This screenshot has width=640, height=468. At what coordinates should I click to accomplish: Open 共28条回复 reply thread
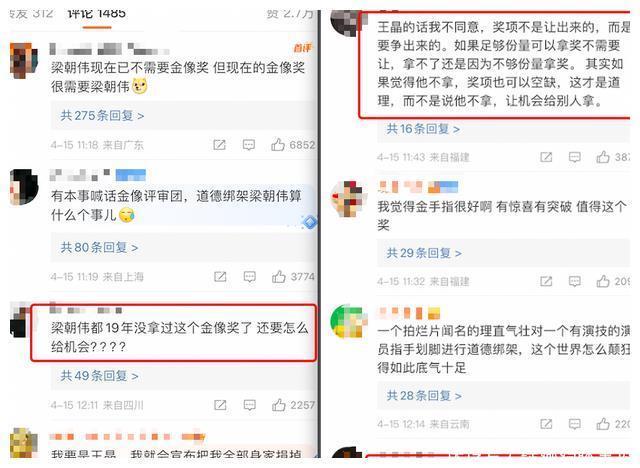click(x=424, y=395)
